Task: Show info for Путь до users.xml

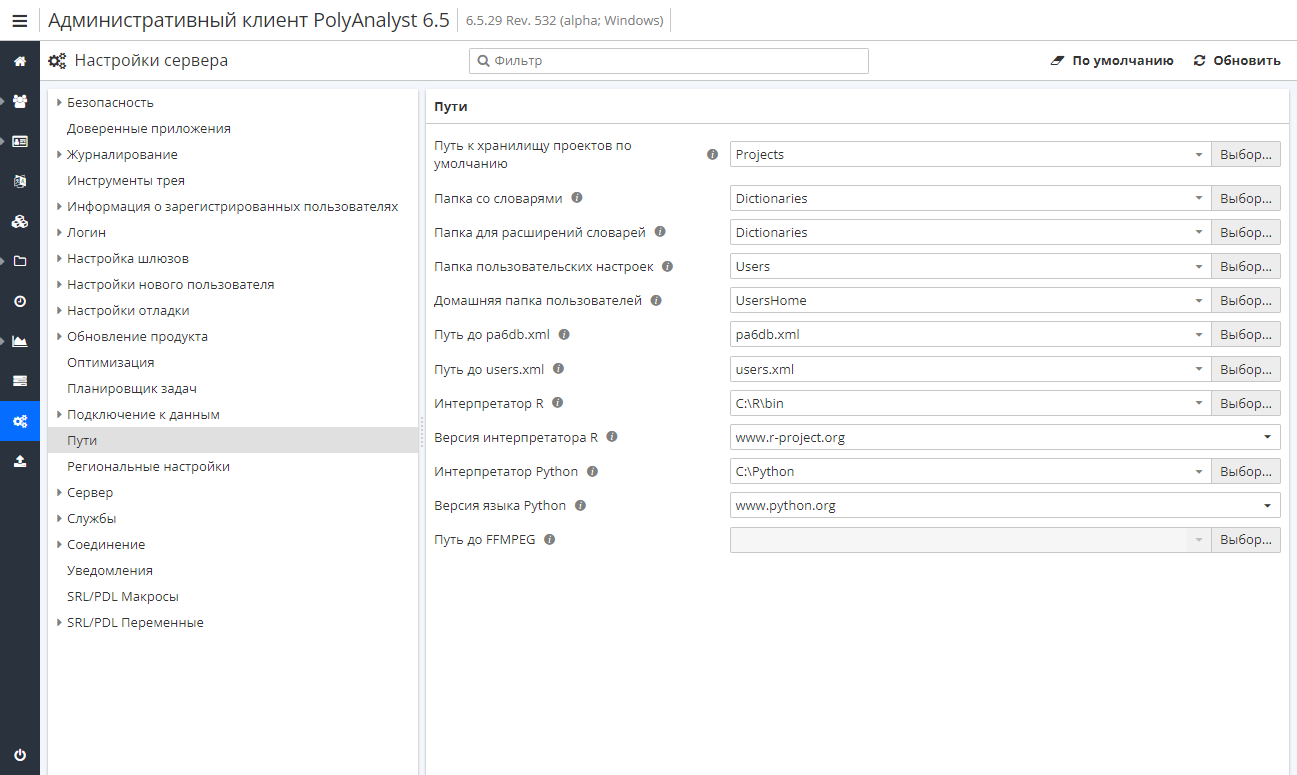Action: [x=558, y=368]
